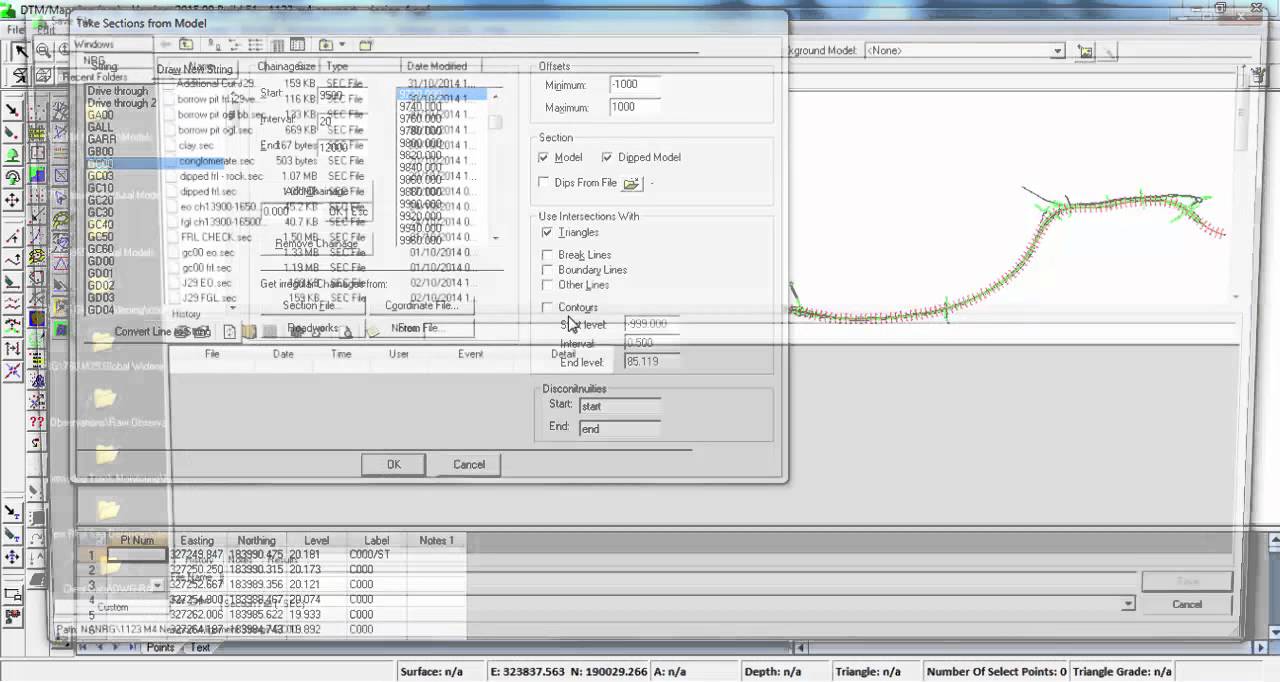1280x682 pixels.
Task: Toggle the Dipped Model checkbox
Action: coord(607,158)
